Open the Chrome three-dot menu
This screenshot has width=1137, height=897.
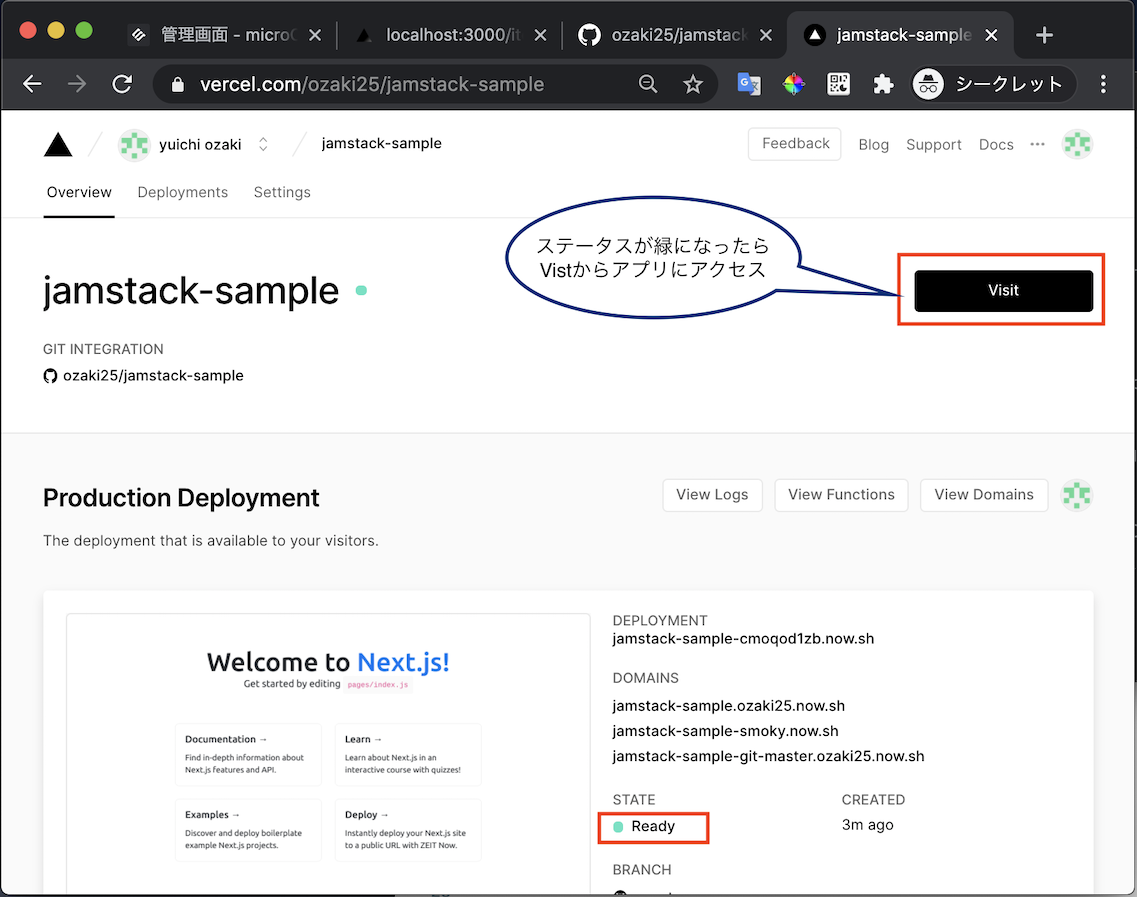[x=1103, y=84]
